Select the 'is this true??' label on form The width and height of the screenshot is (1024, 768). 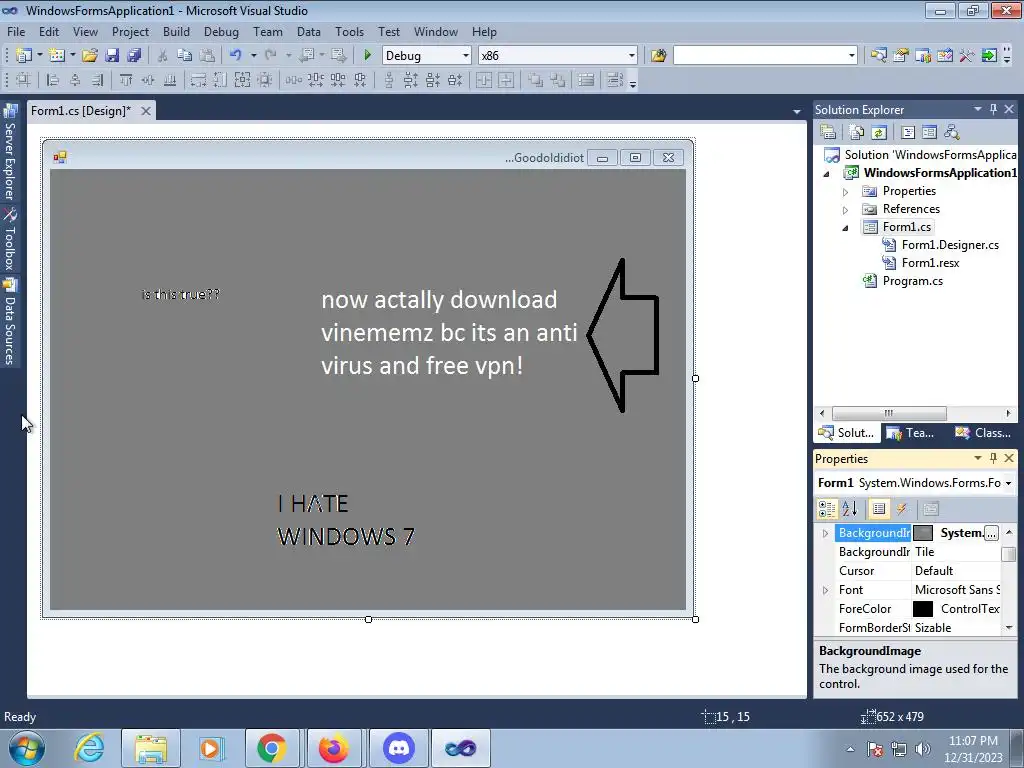click(181, 295)
